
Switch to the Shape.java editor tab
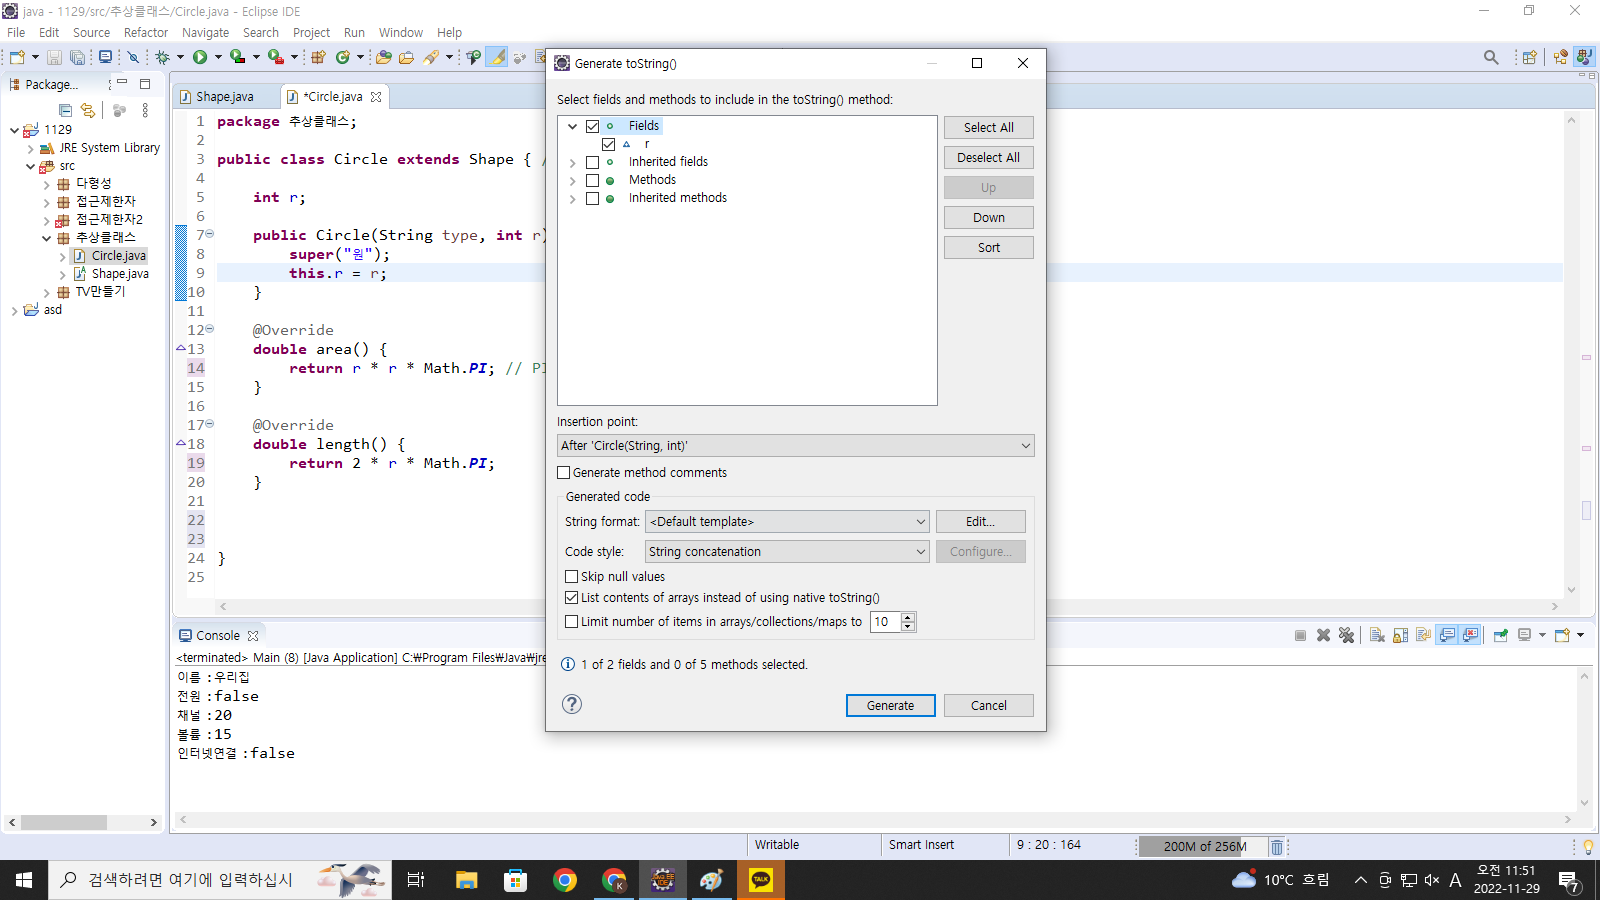(x=224, y=97)
